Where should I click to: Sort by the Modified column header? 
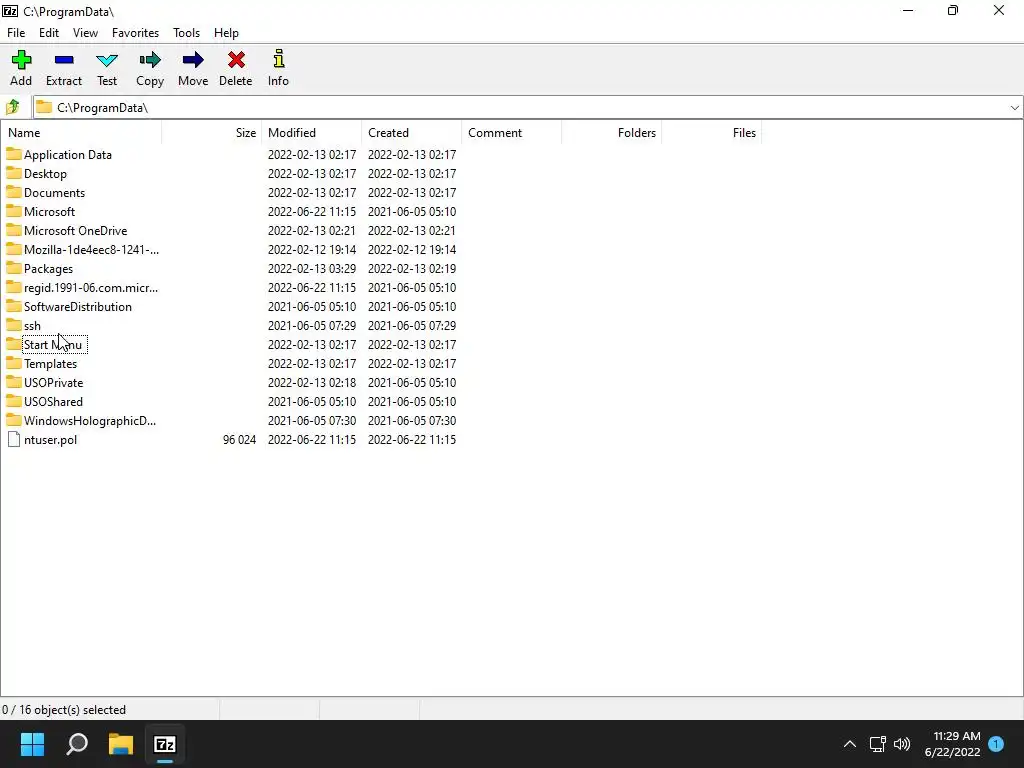[312, 133]
